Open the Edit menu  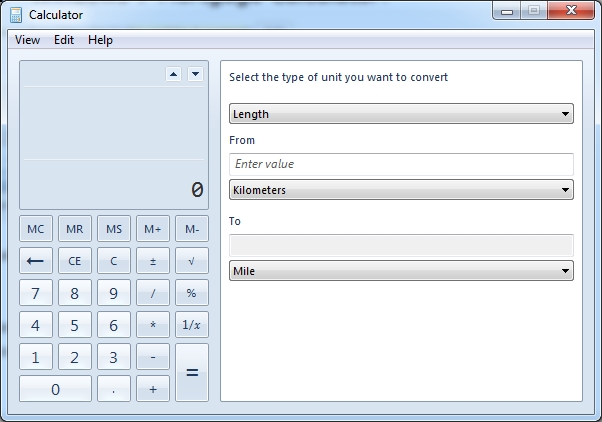[x=64, y=40]
